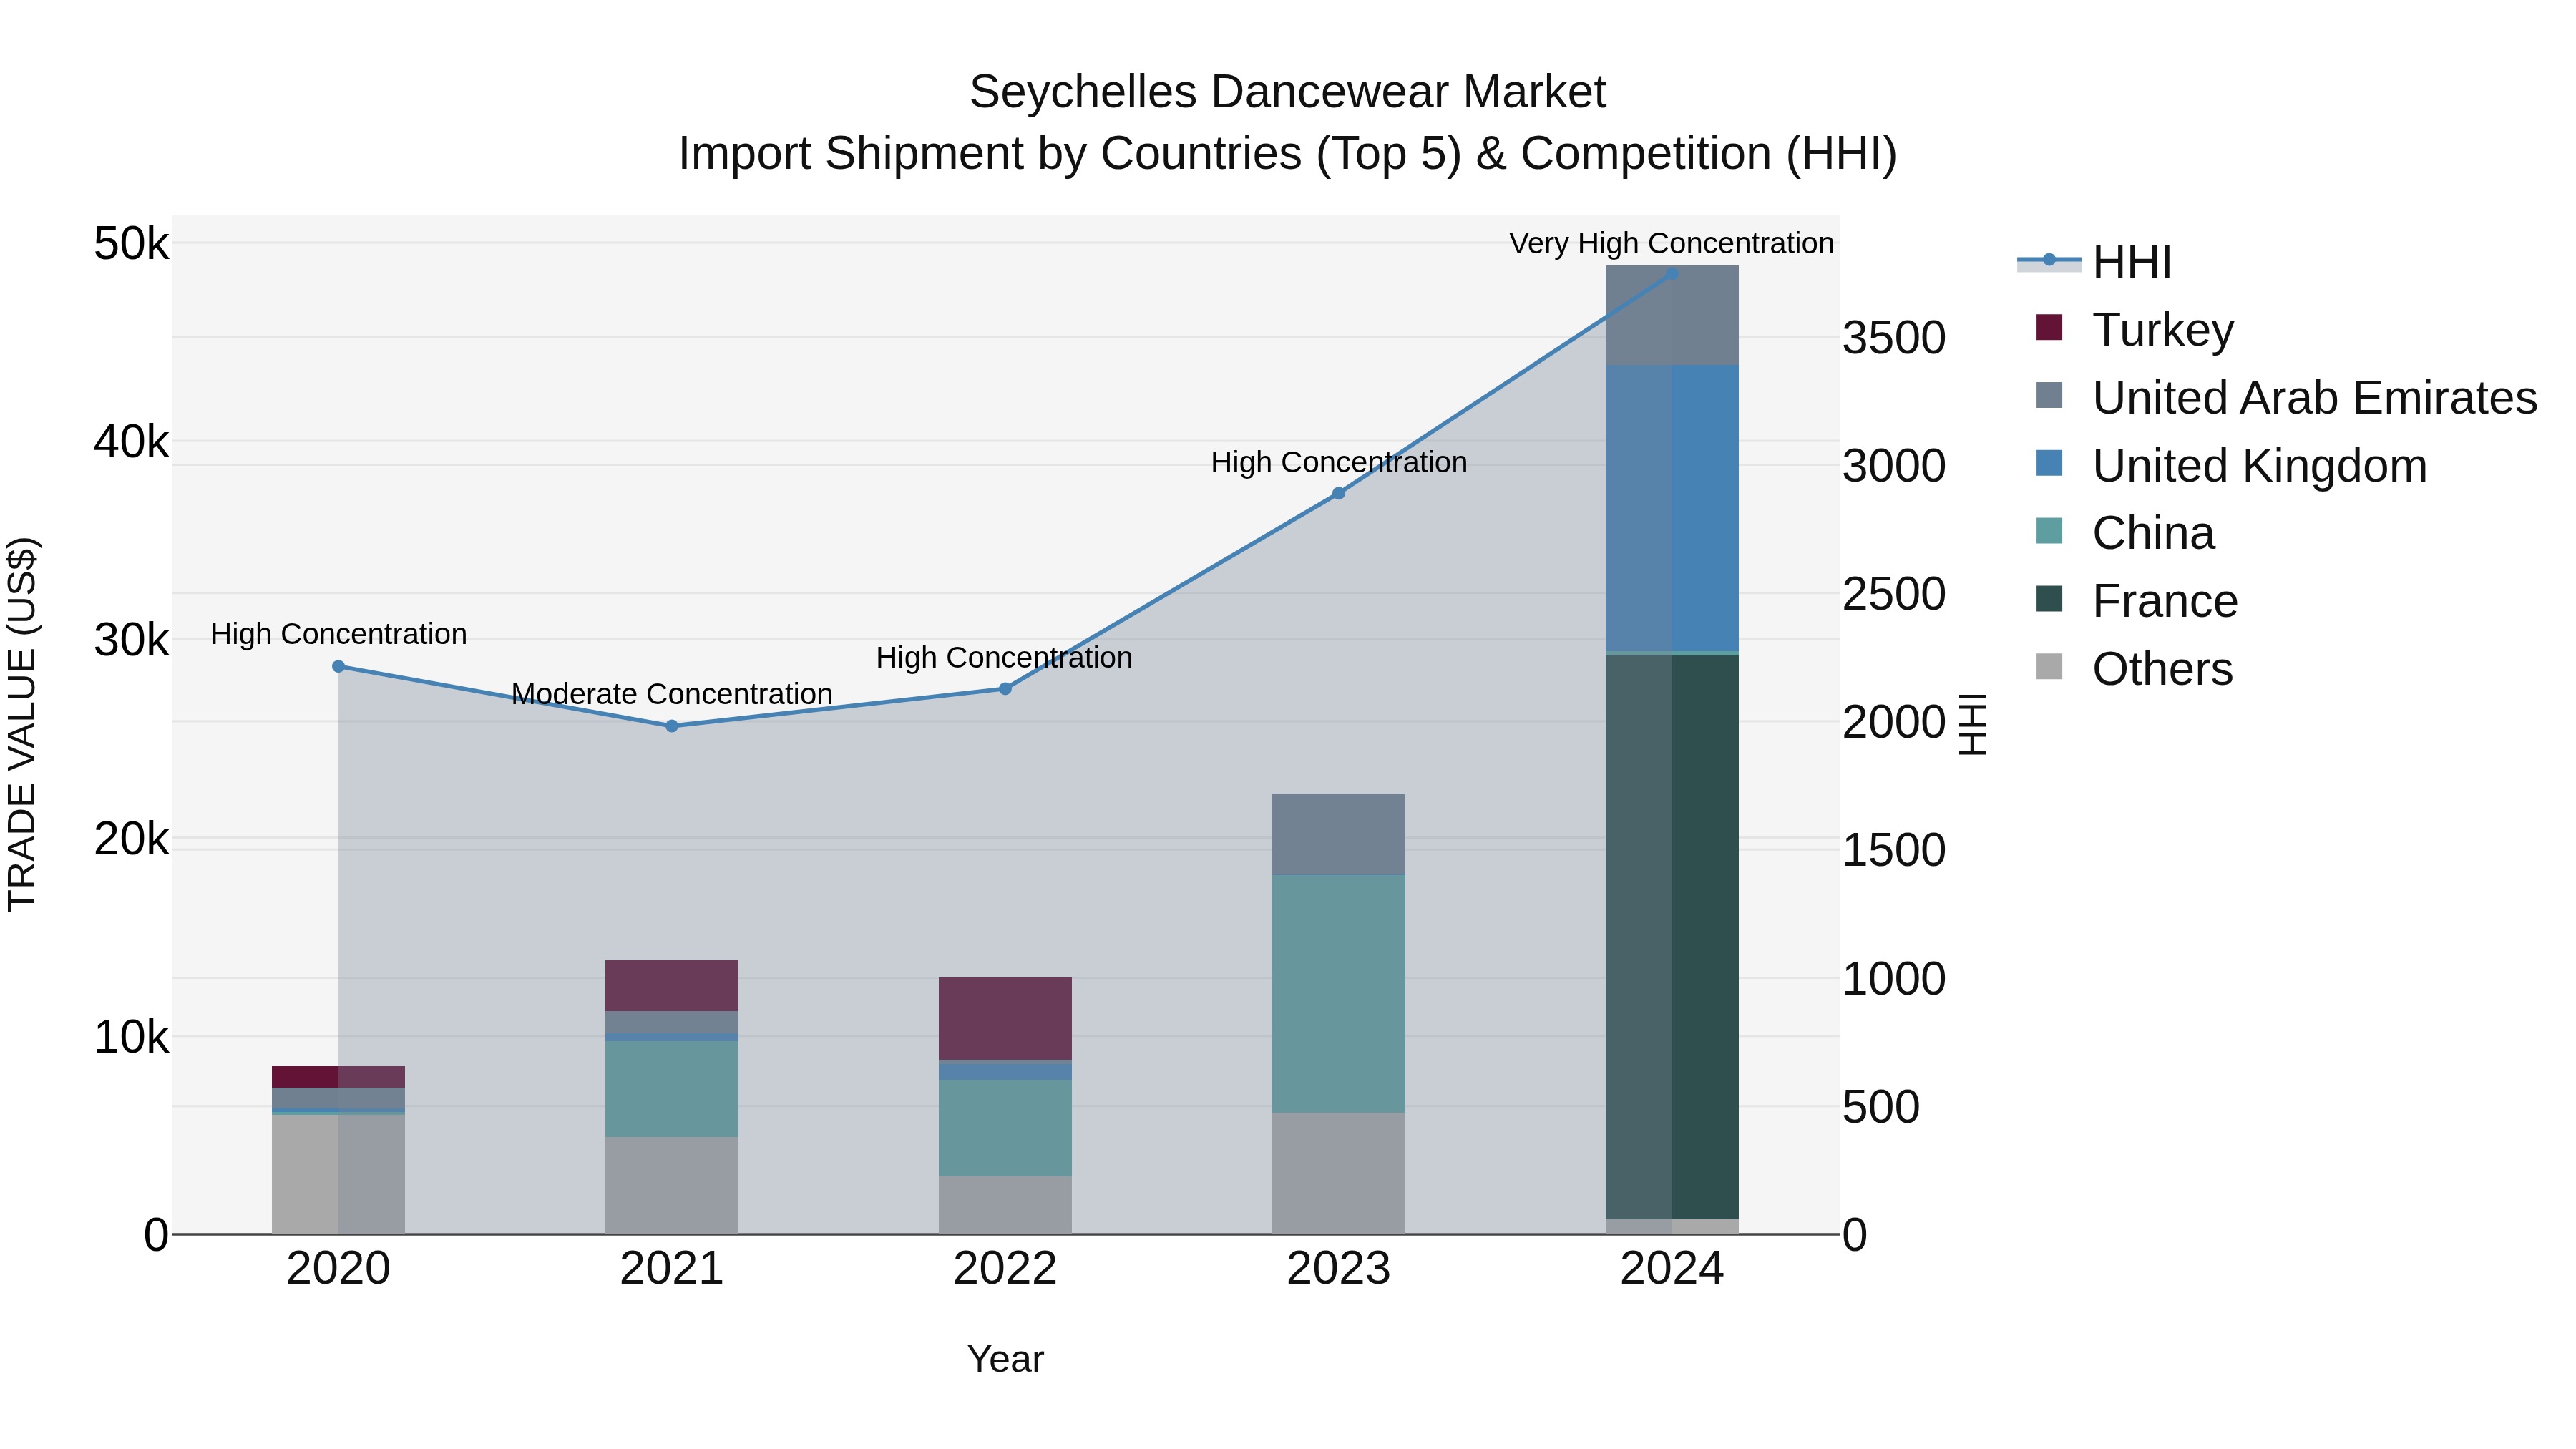Image resolution: width=2576 pixels, height=1449 pixels.
Task: Click the 2000 HHI axis tick label
Action: click(1894, 722)
